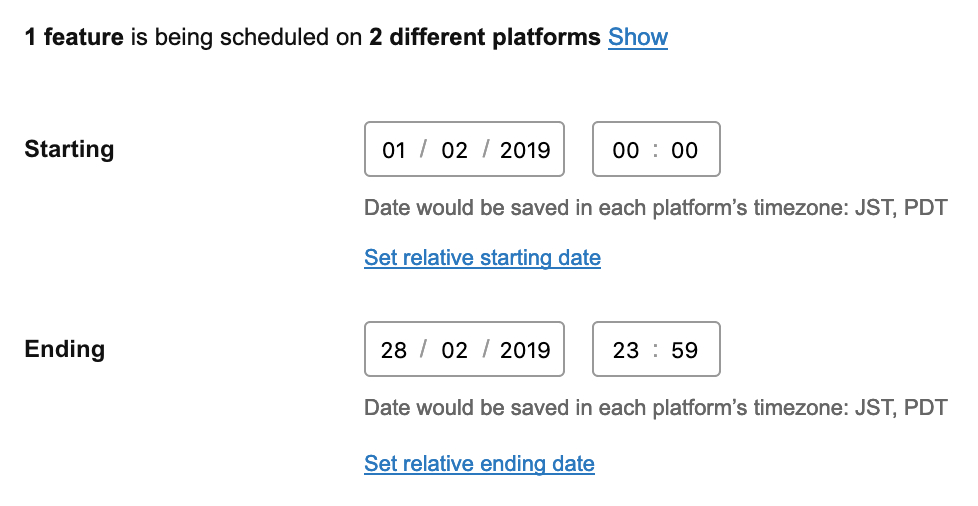The image size is (978, 506).
Task: Open Set relative ending date link
Action: (x=479, y=464)
